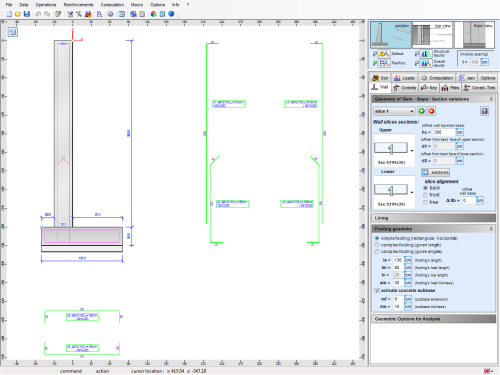
Task: Click the sections button
Action: (x=435, y=172)
